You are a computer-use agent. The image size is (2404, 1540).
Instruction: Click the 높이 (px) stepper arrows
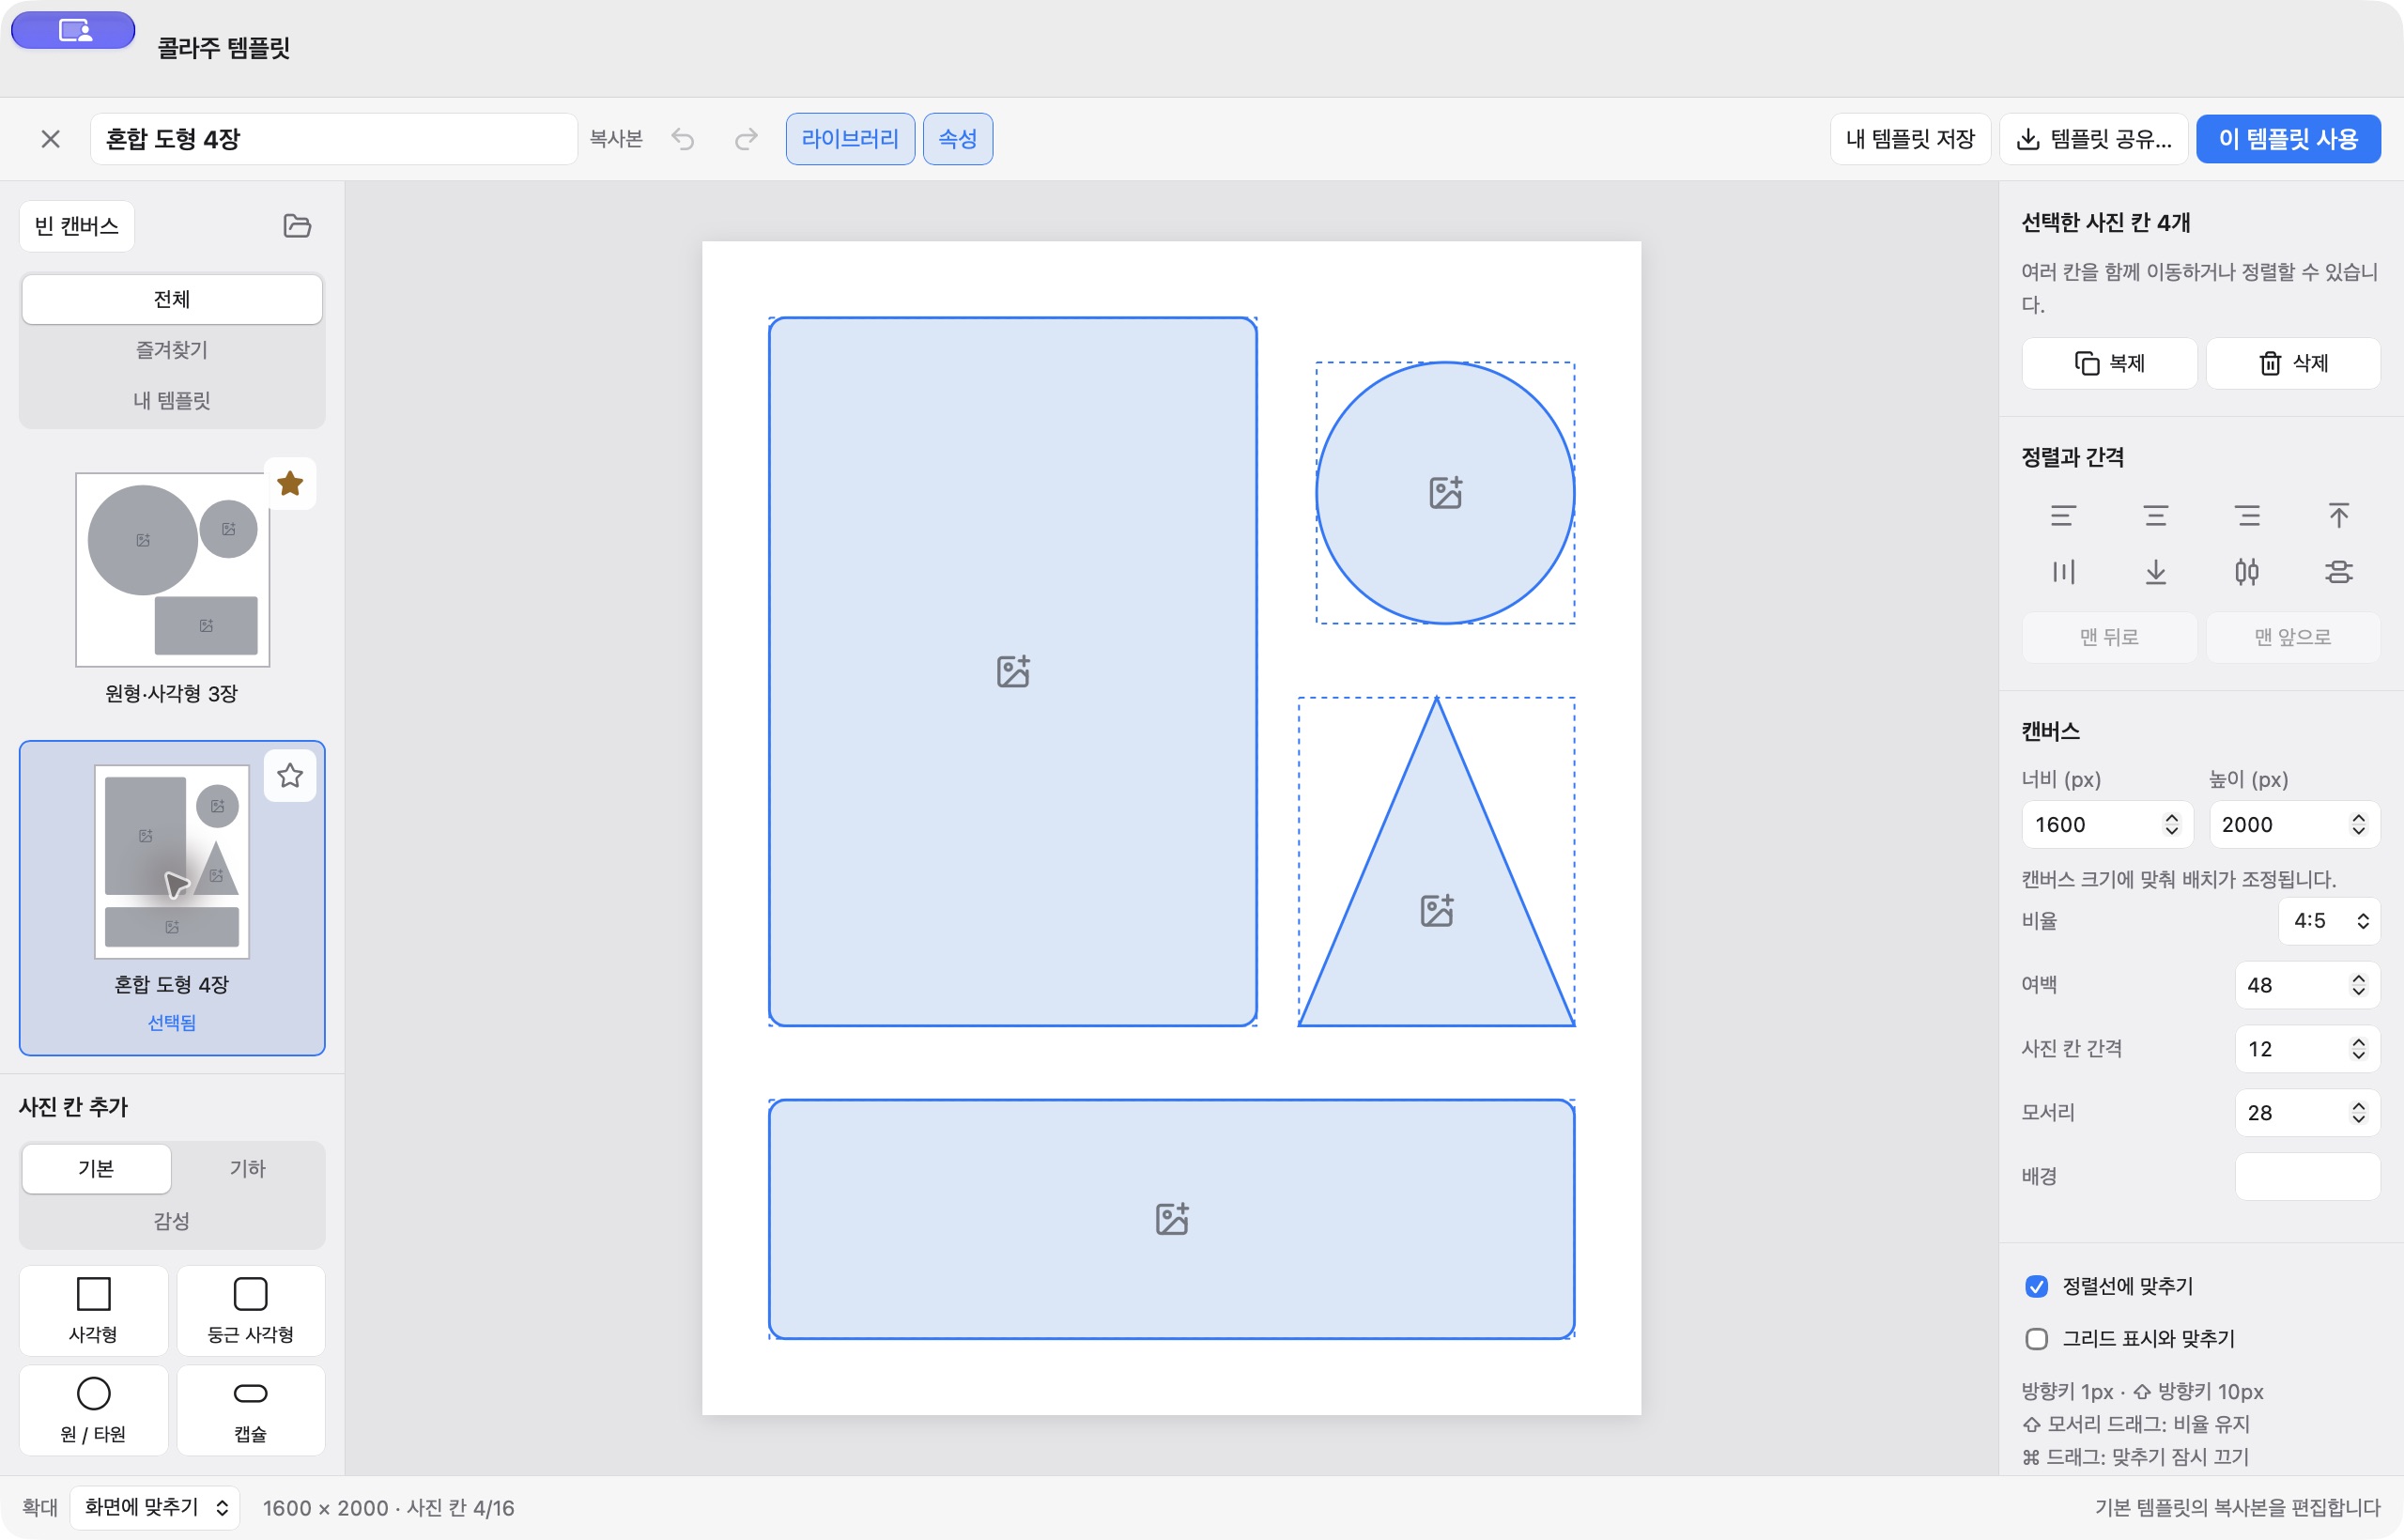coord(2358,824)
